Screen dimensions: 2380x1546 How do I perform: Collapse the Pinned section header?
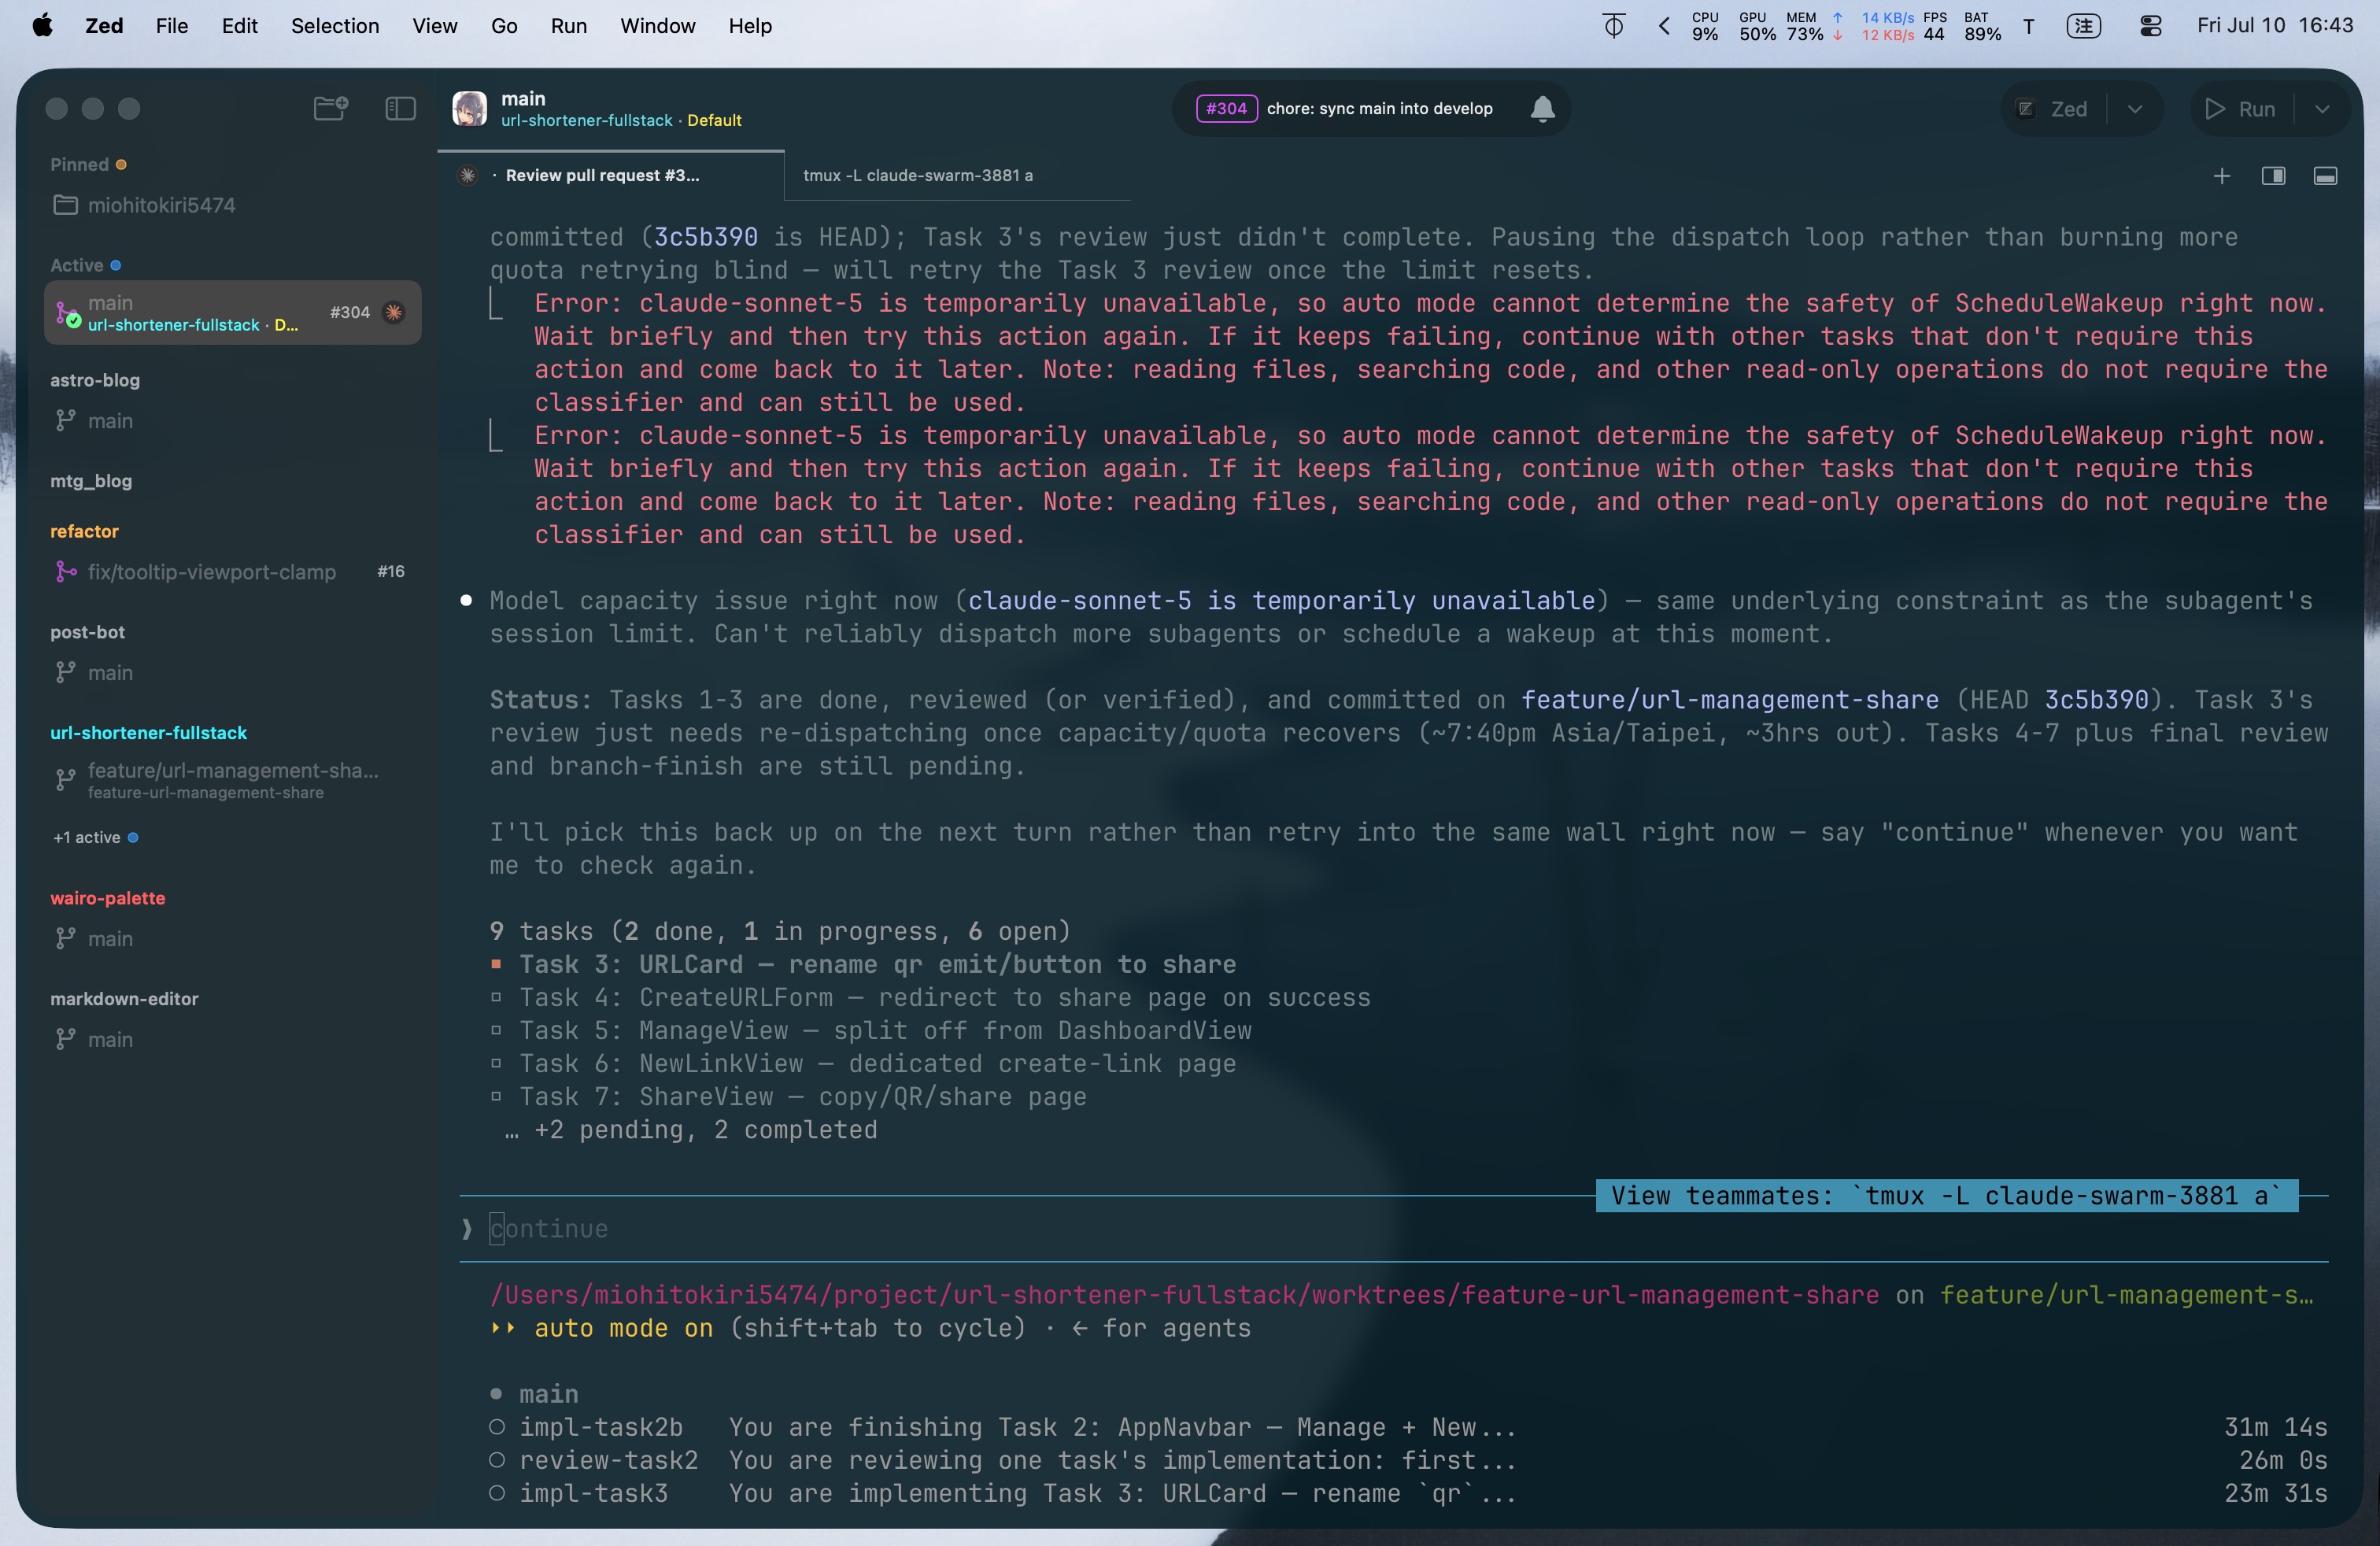[88, 164]
